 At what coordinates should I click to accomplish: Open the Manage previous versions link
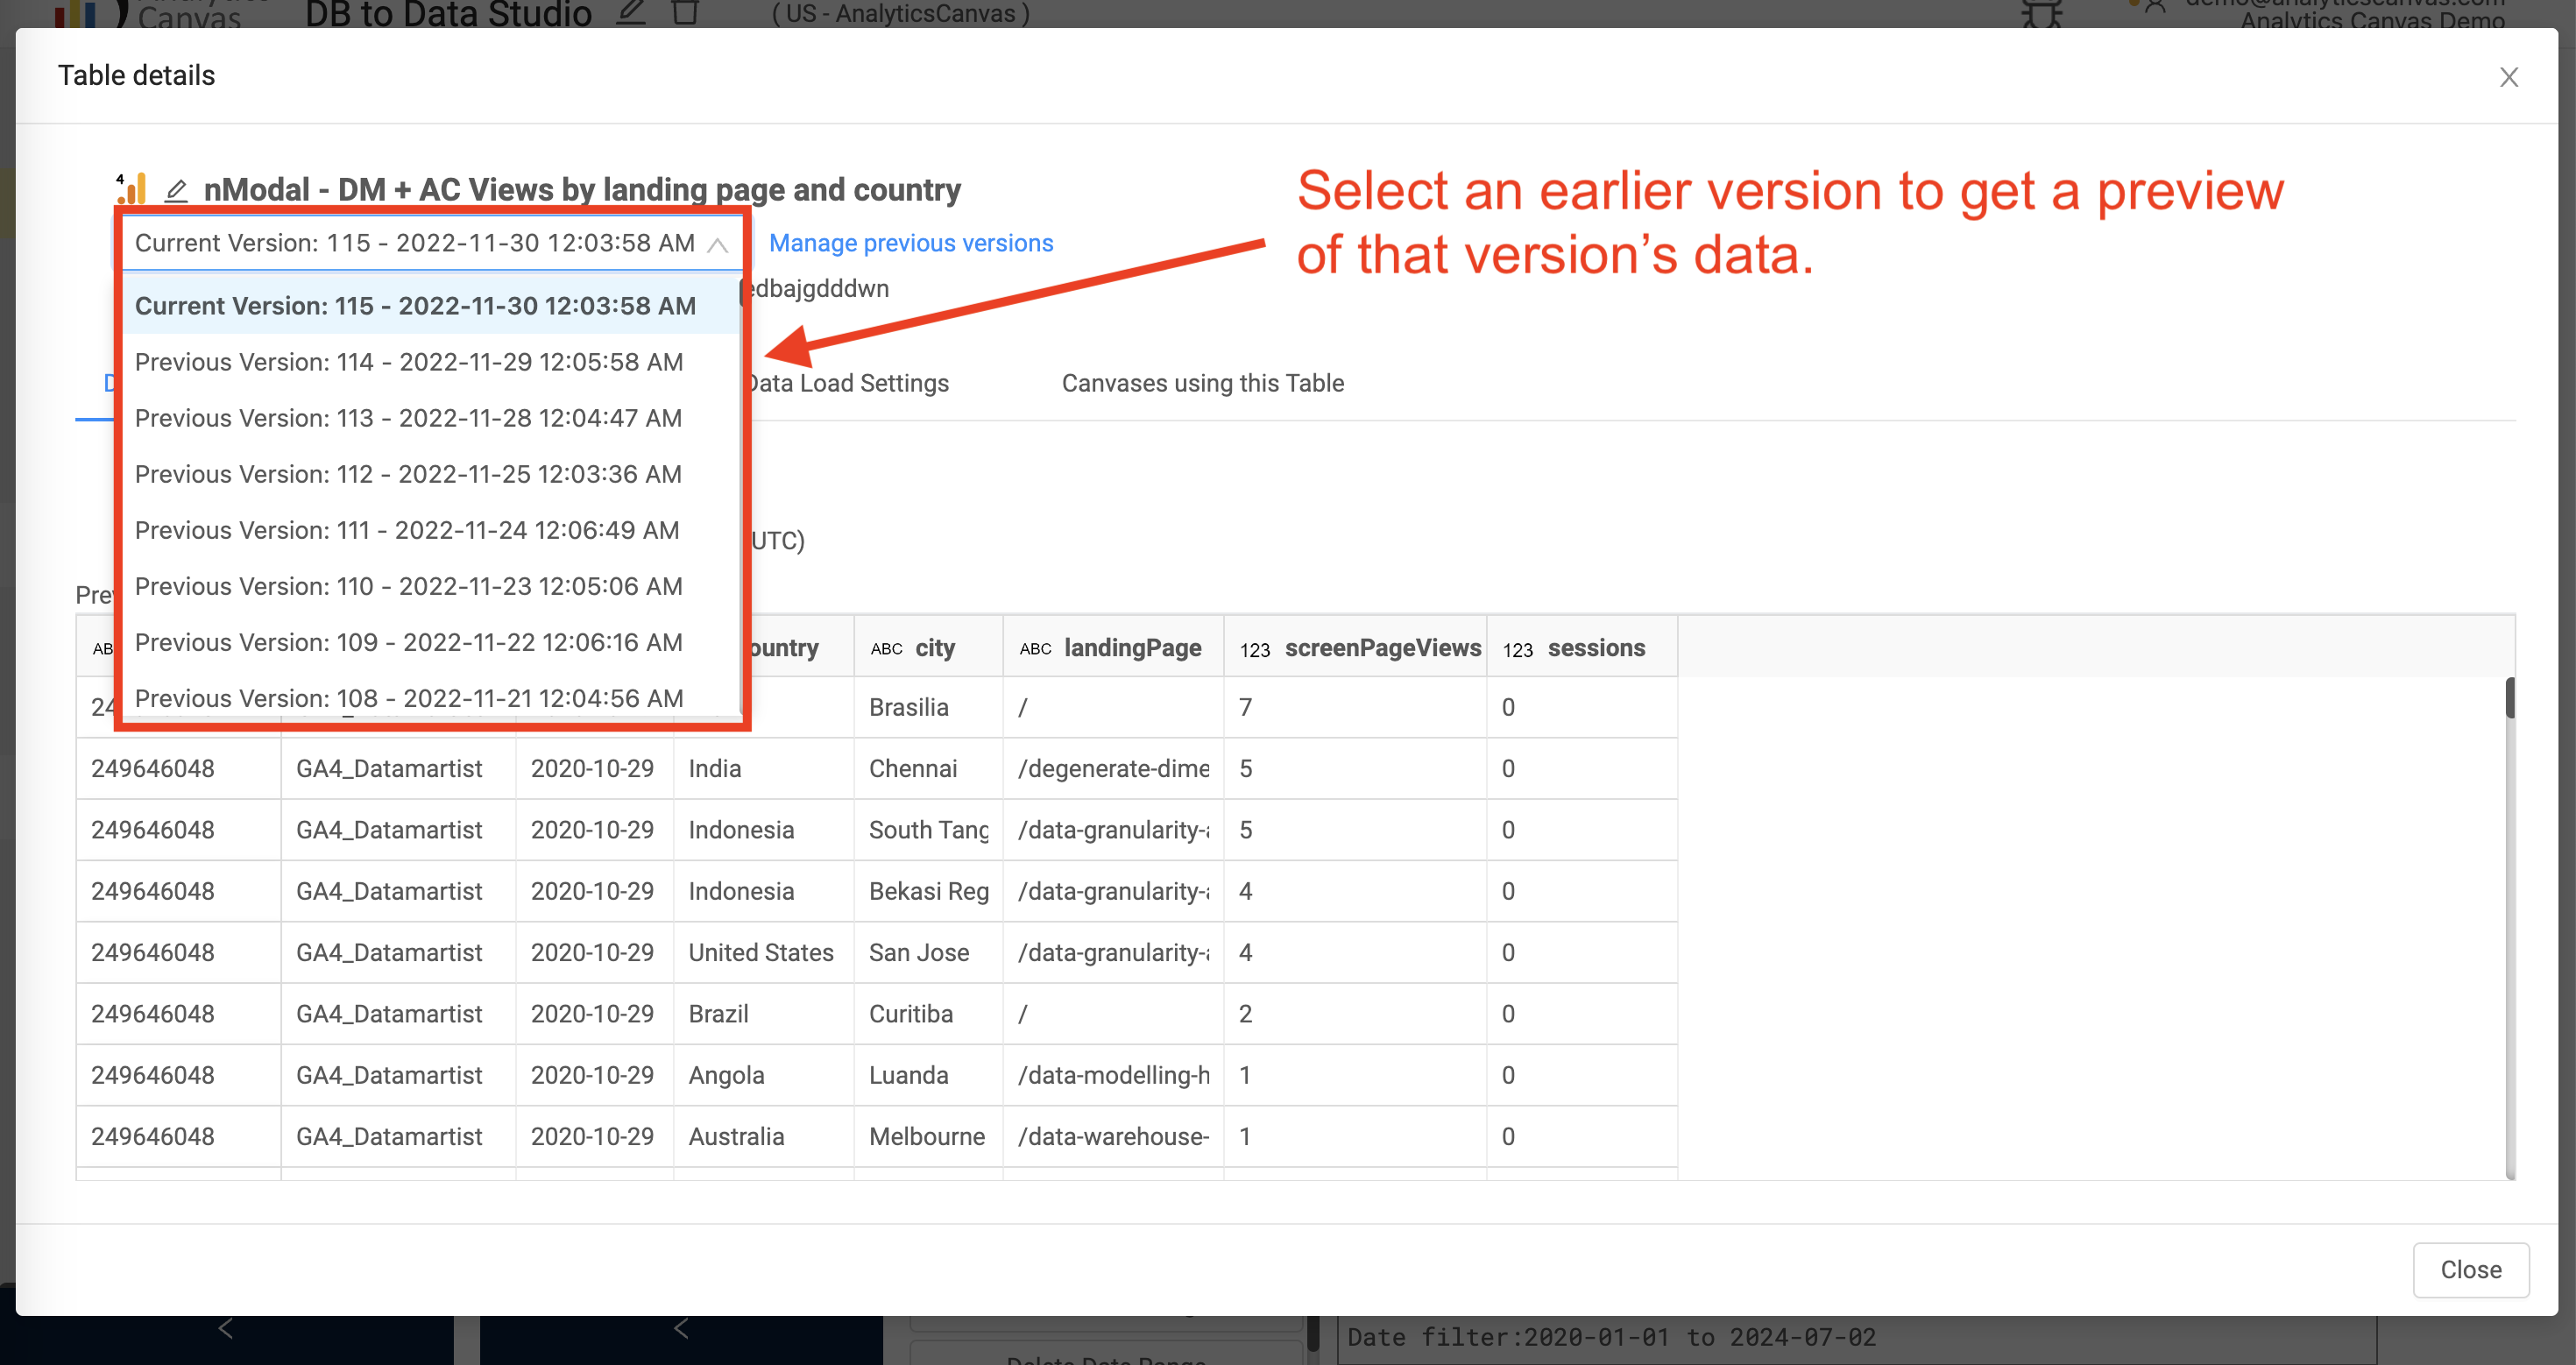910,243
